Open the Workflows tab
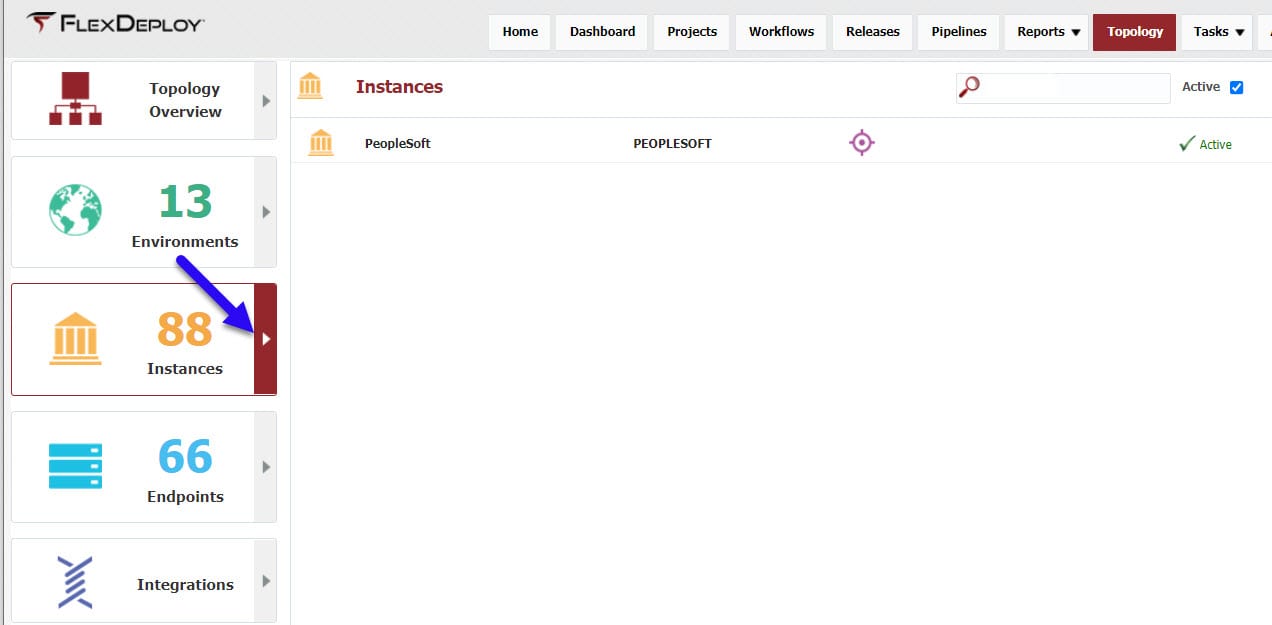Image resolution: width=1272 pixels, height=625 pixels. (x=781, y=32)
